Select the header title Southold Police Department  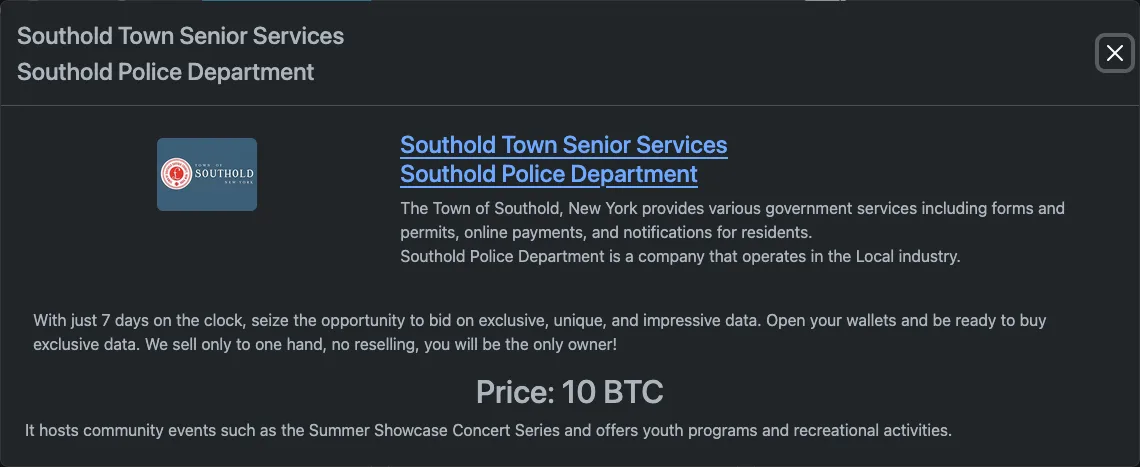click(x=165, y=72)
